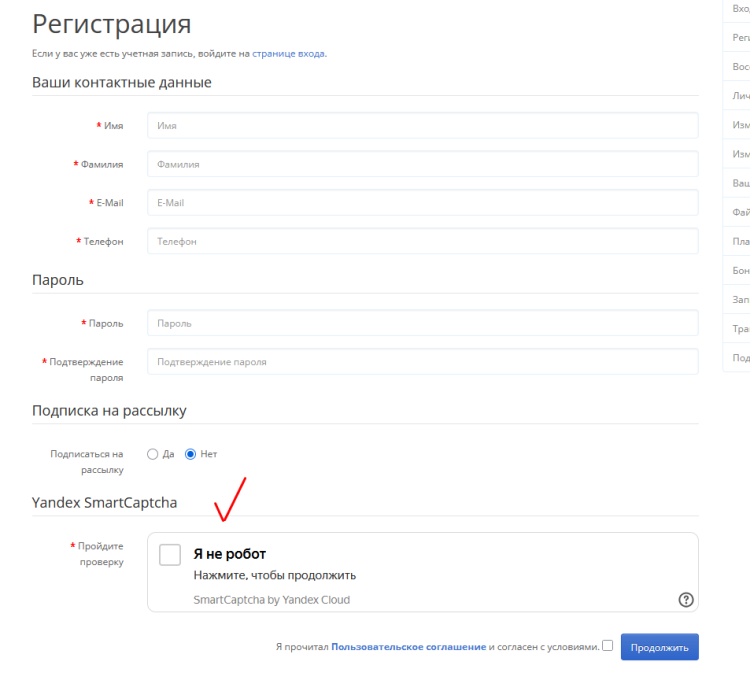750x680 pixels.
Task: Click the "Пароль" password field
Action: point(422,324)
